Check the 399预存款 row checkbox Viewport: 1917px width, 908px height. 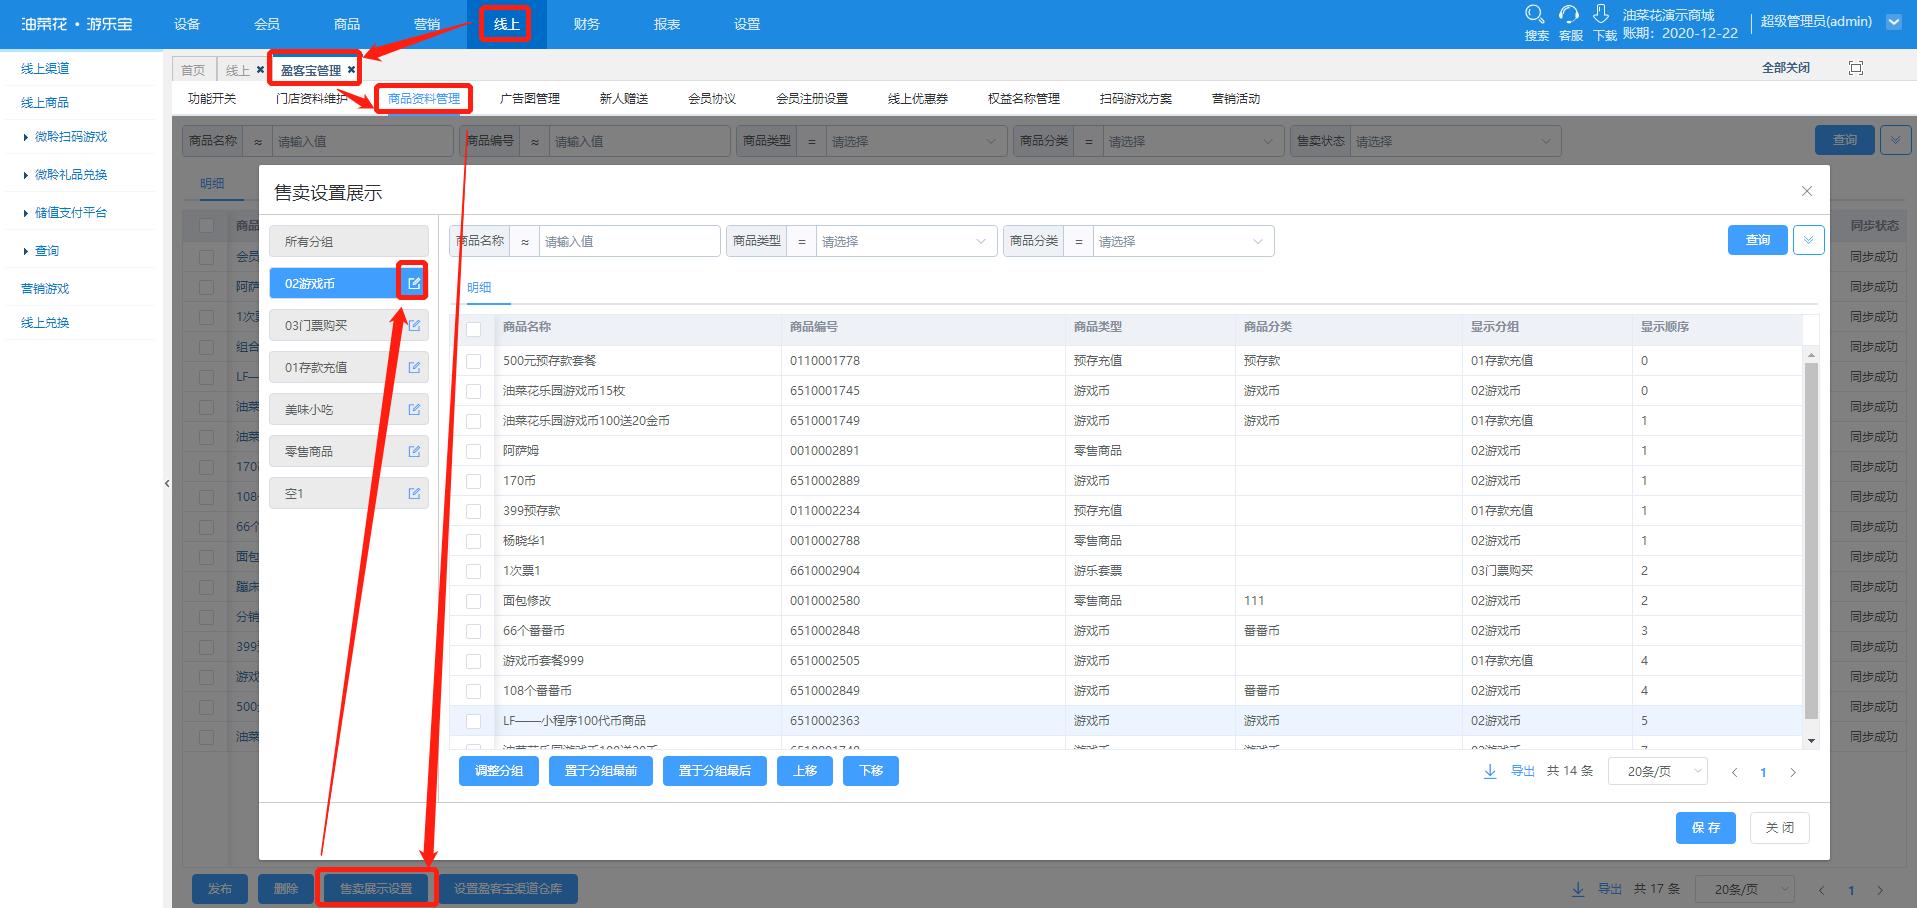pos(474,511)
